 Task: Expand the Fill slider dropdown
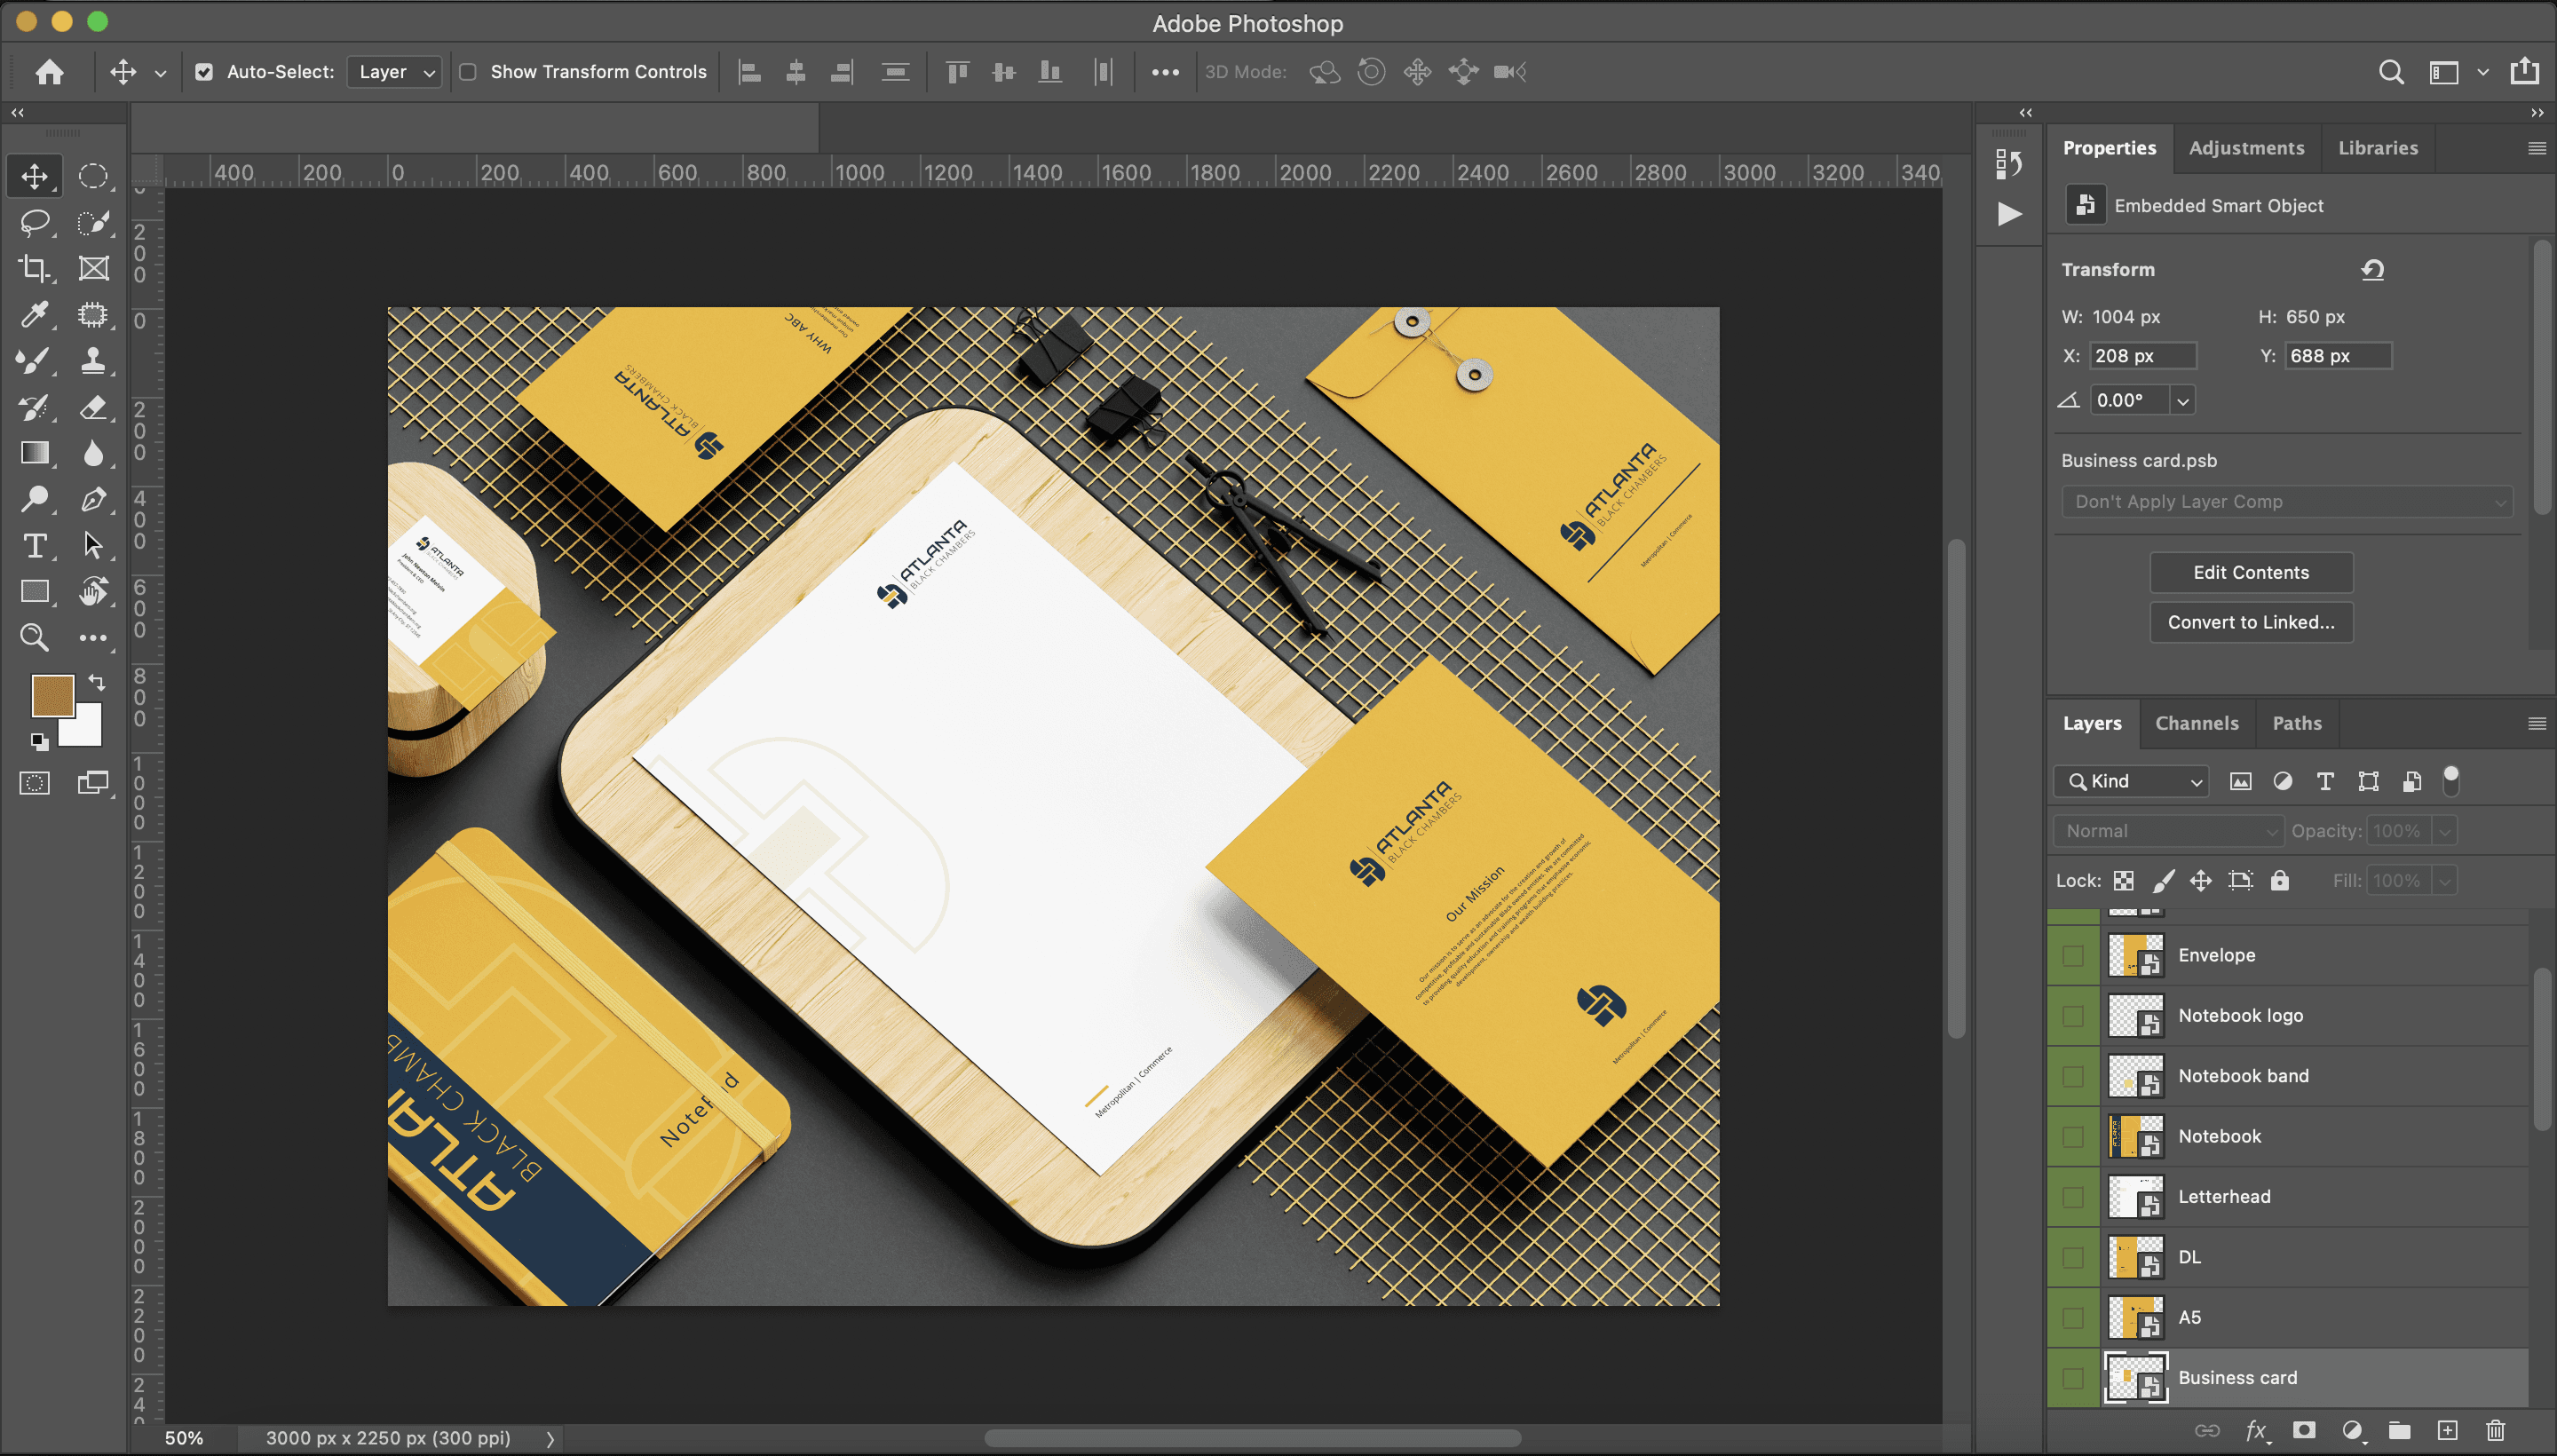[2445, 881]
